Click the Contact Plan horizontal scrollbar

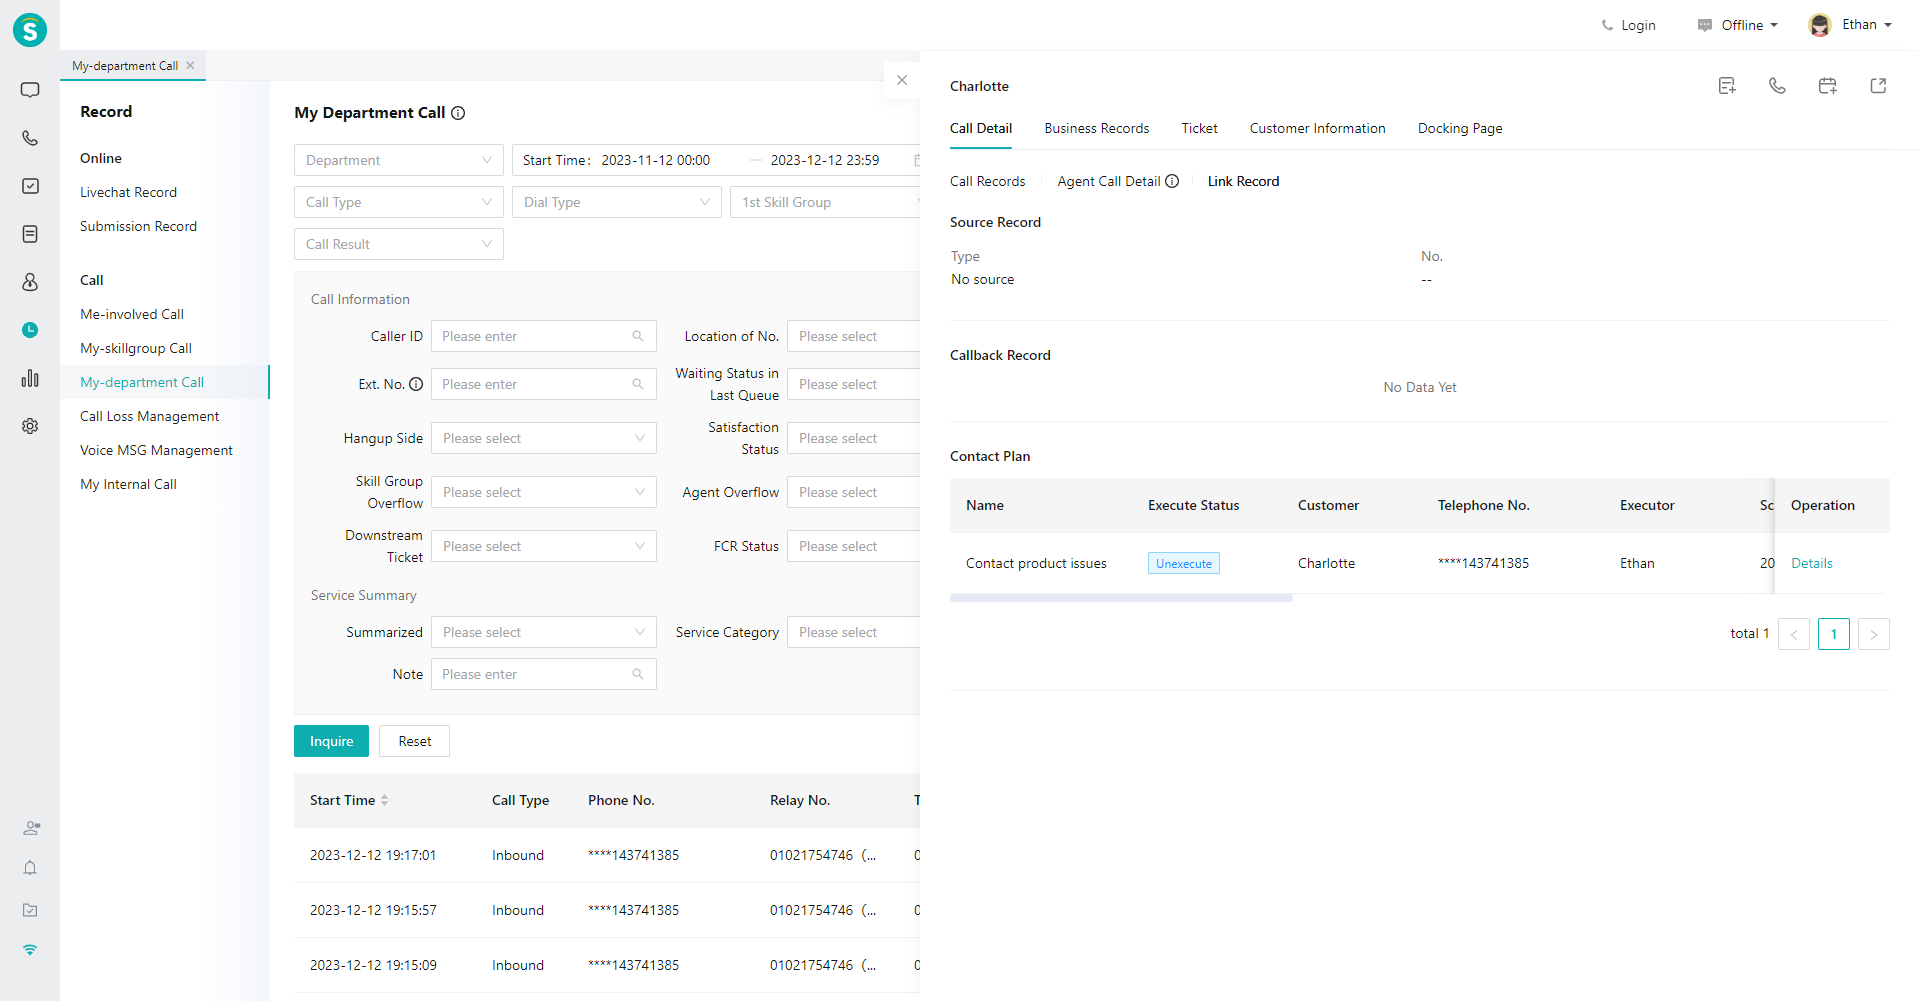click(1121, 598)
